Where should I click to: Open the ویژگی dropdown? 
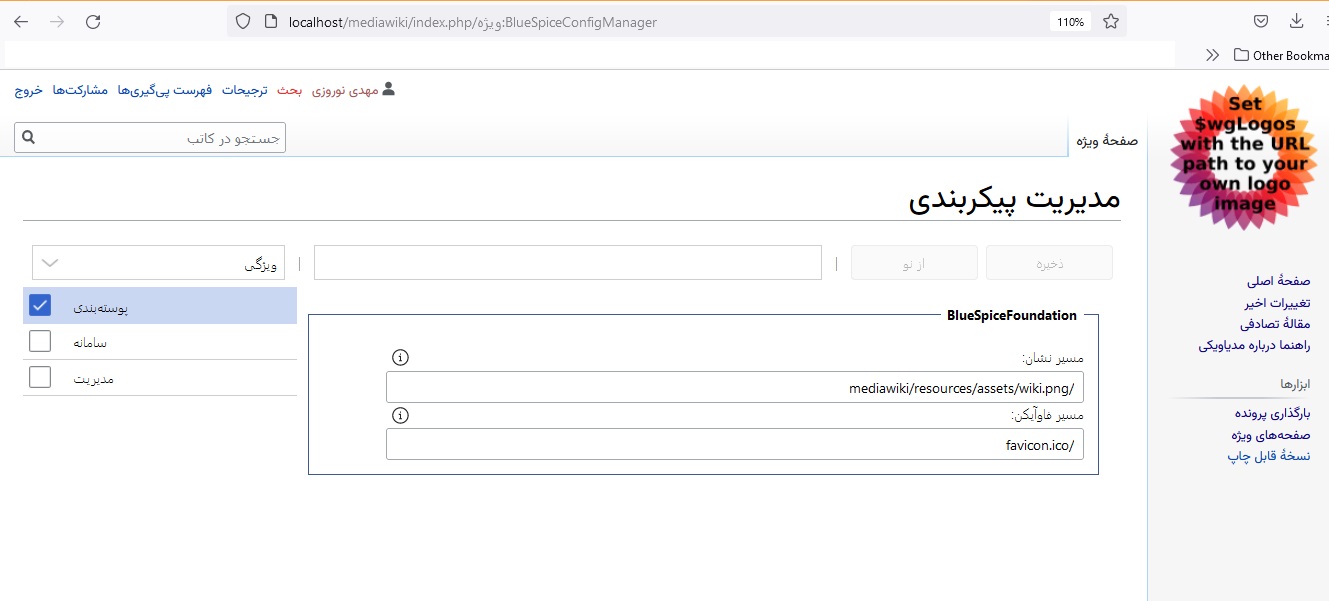(x=159, y=263)
